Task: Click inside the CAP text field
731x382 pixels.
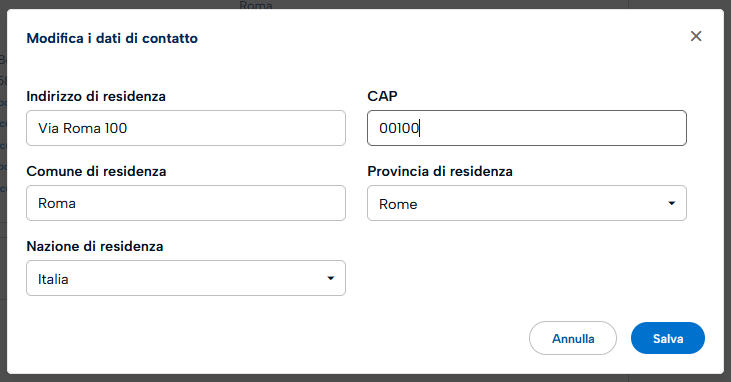Action: tap(527, 128)
